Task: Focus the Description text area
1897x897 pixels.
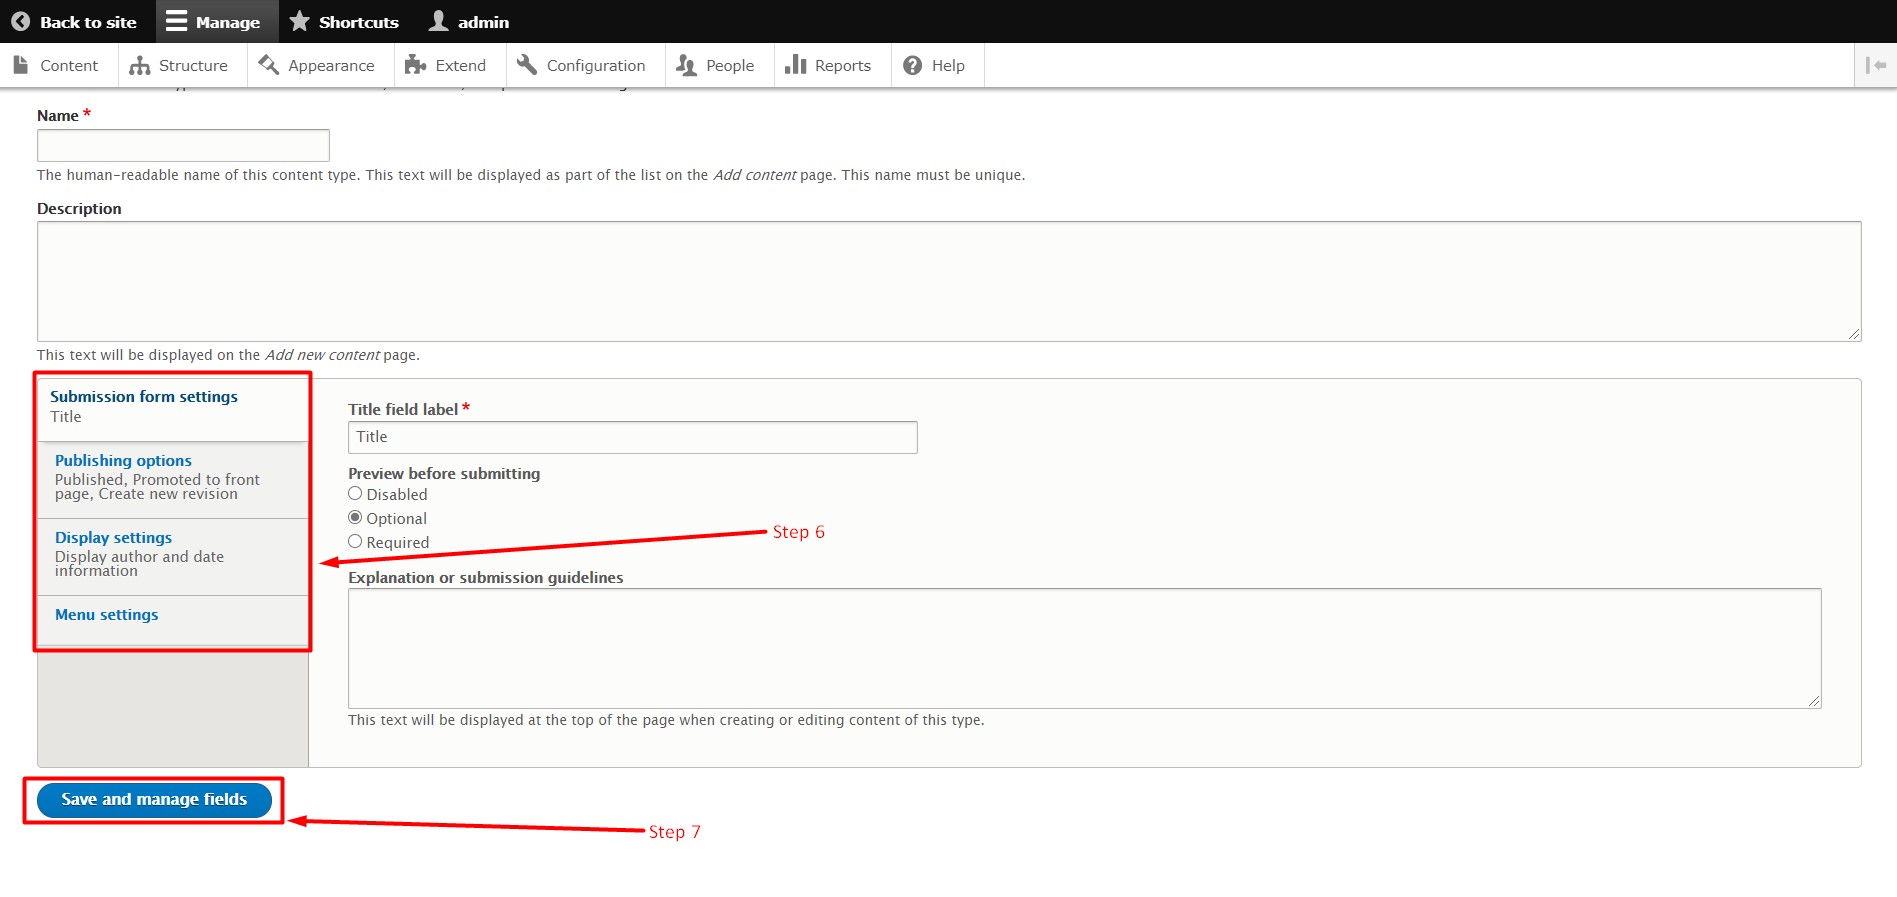Action: (949, 281)
